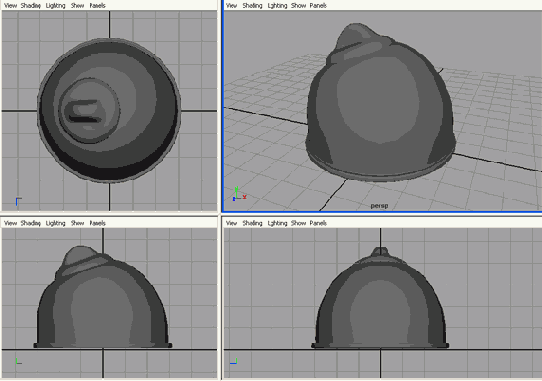Open Lighting menu in bottom-left side panel
This screenshot has height=381, width=542.
coord(55,223)
